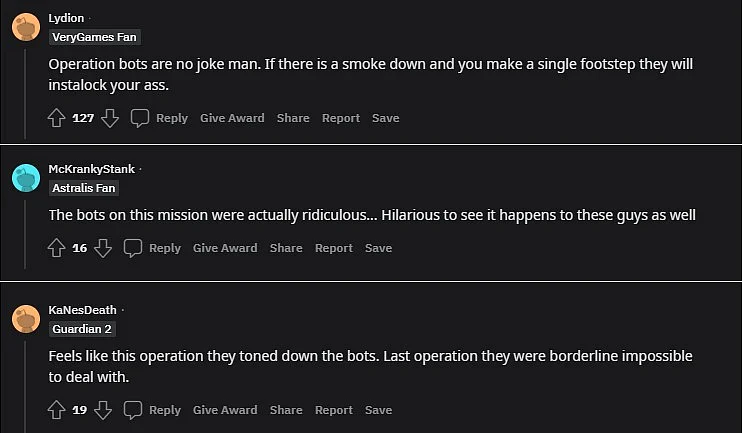Share McKrankyStank's comment

click(286, 248)
